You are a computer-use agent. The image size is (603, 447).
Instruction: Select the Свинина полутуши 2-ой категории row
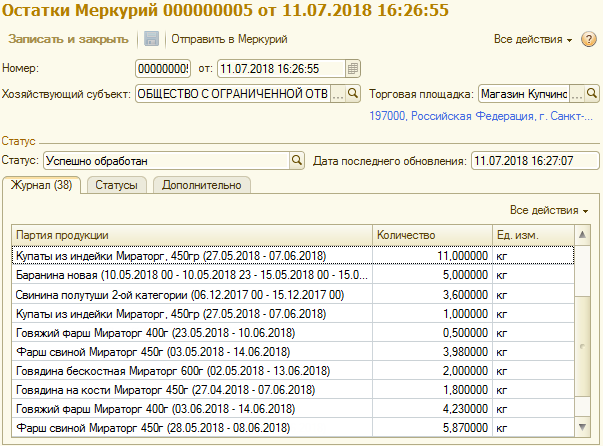pyautogui.click(x=293, y=295)
